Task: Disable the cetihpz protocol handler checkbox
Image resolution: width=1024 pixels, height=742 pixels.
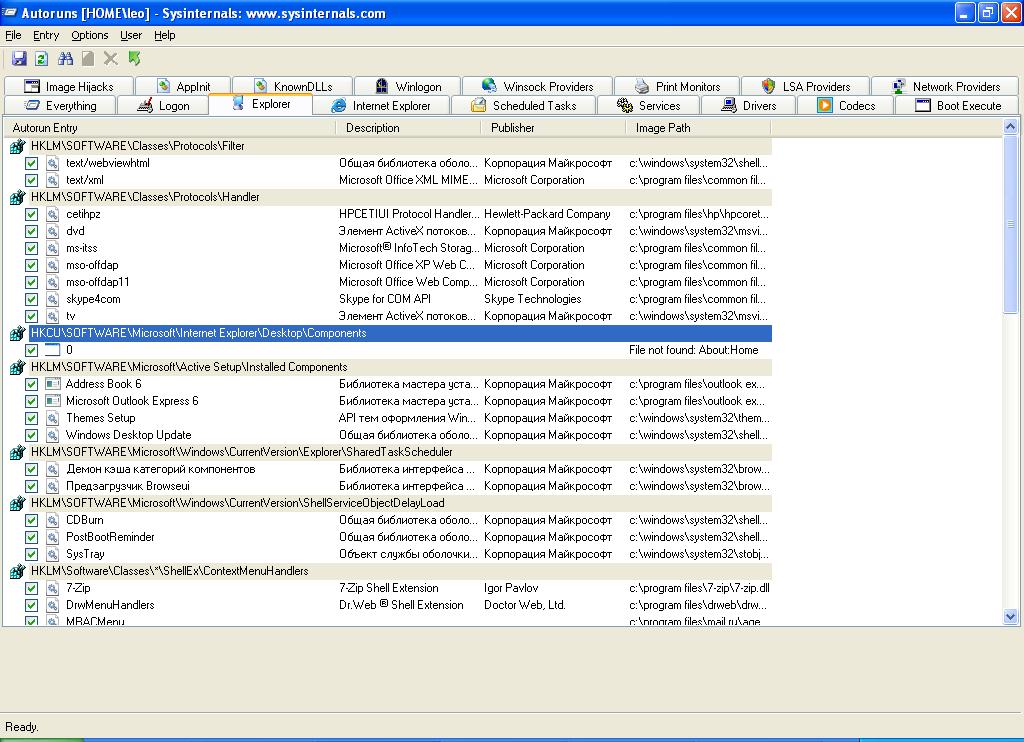Action: 31,214
